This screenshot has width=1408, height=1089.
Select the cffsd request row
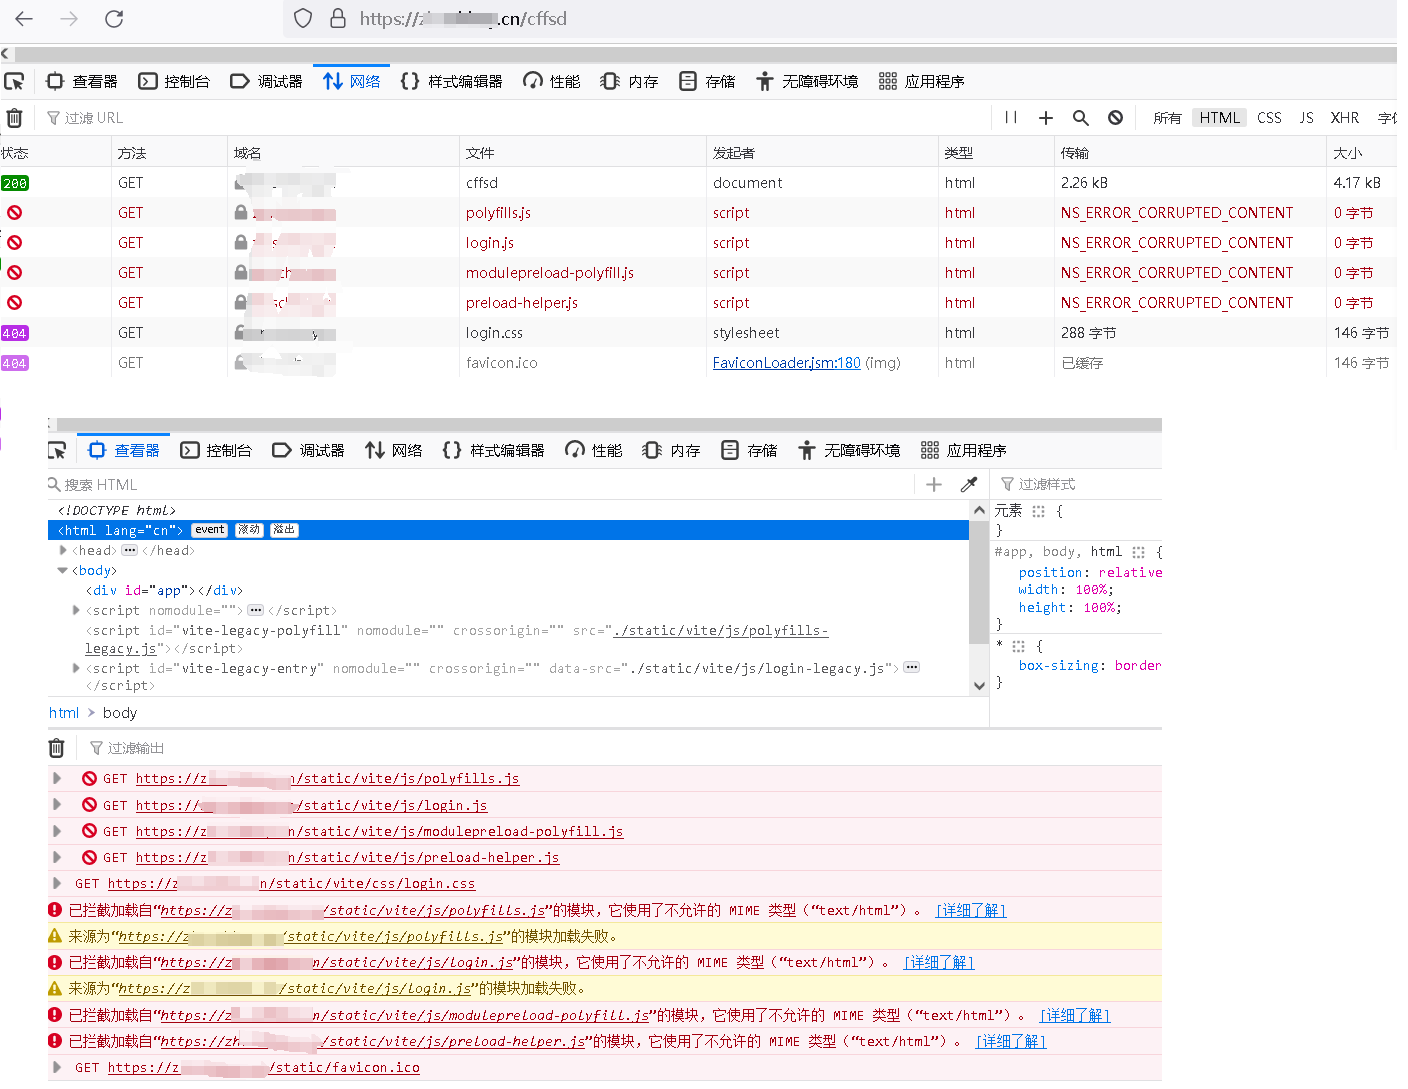pyautogui.click(x=698, y=183)
